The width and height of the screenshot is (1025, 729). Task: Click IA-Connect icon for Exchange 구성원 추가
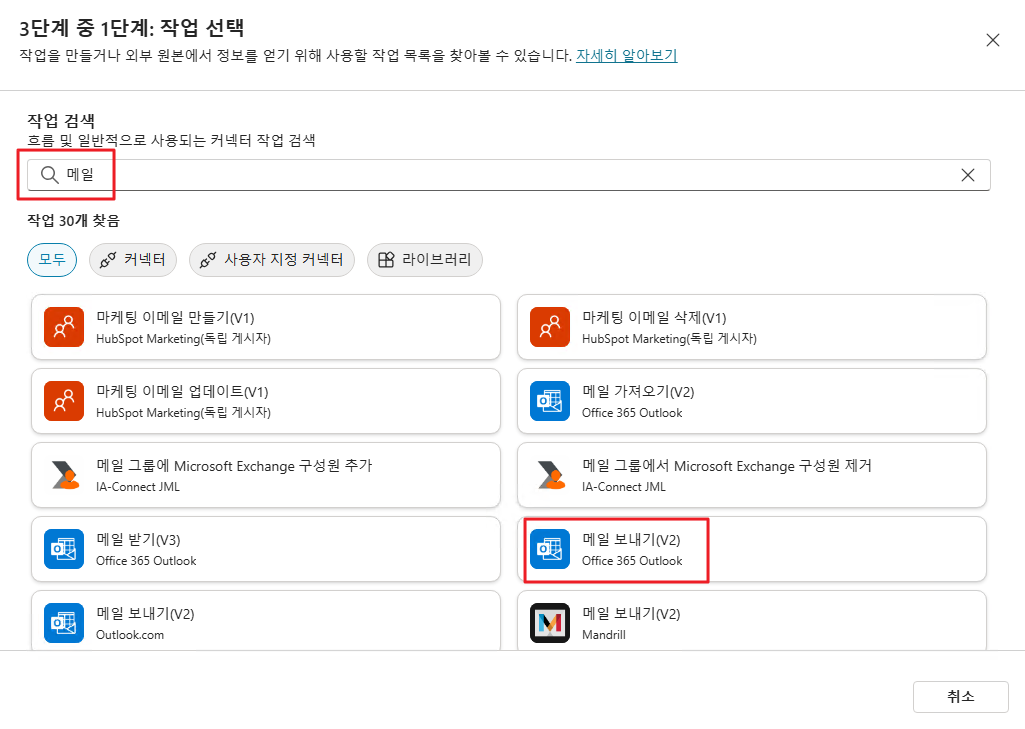tap(64, 475)
